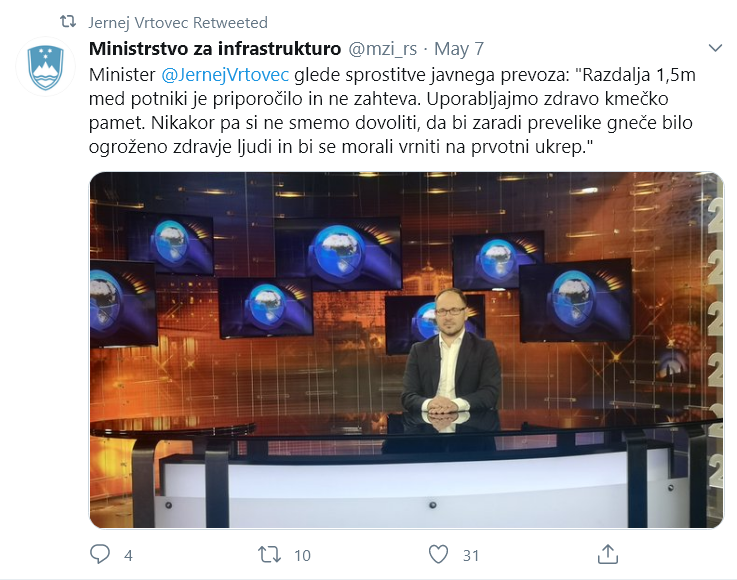Open the Ministrstvo za infrastrukturo avatar
This screenshot has height=580, width=737.
point(46,67)
